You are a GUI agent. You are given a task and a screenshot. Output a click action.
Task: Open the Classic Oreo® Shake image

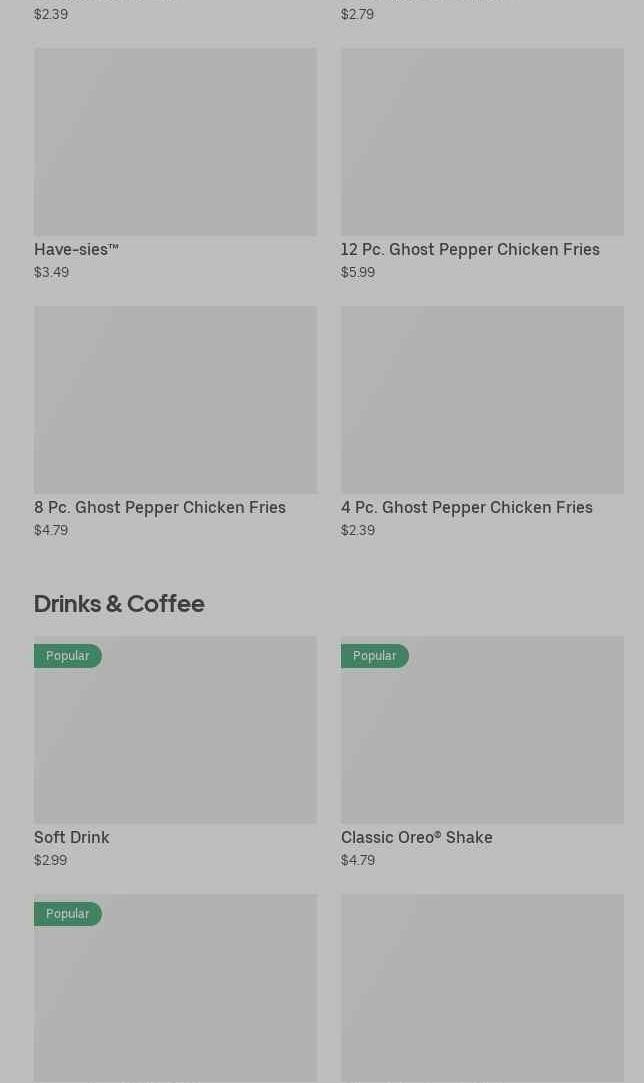[x=482, y=740]
